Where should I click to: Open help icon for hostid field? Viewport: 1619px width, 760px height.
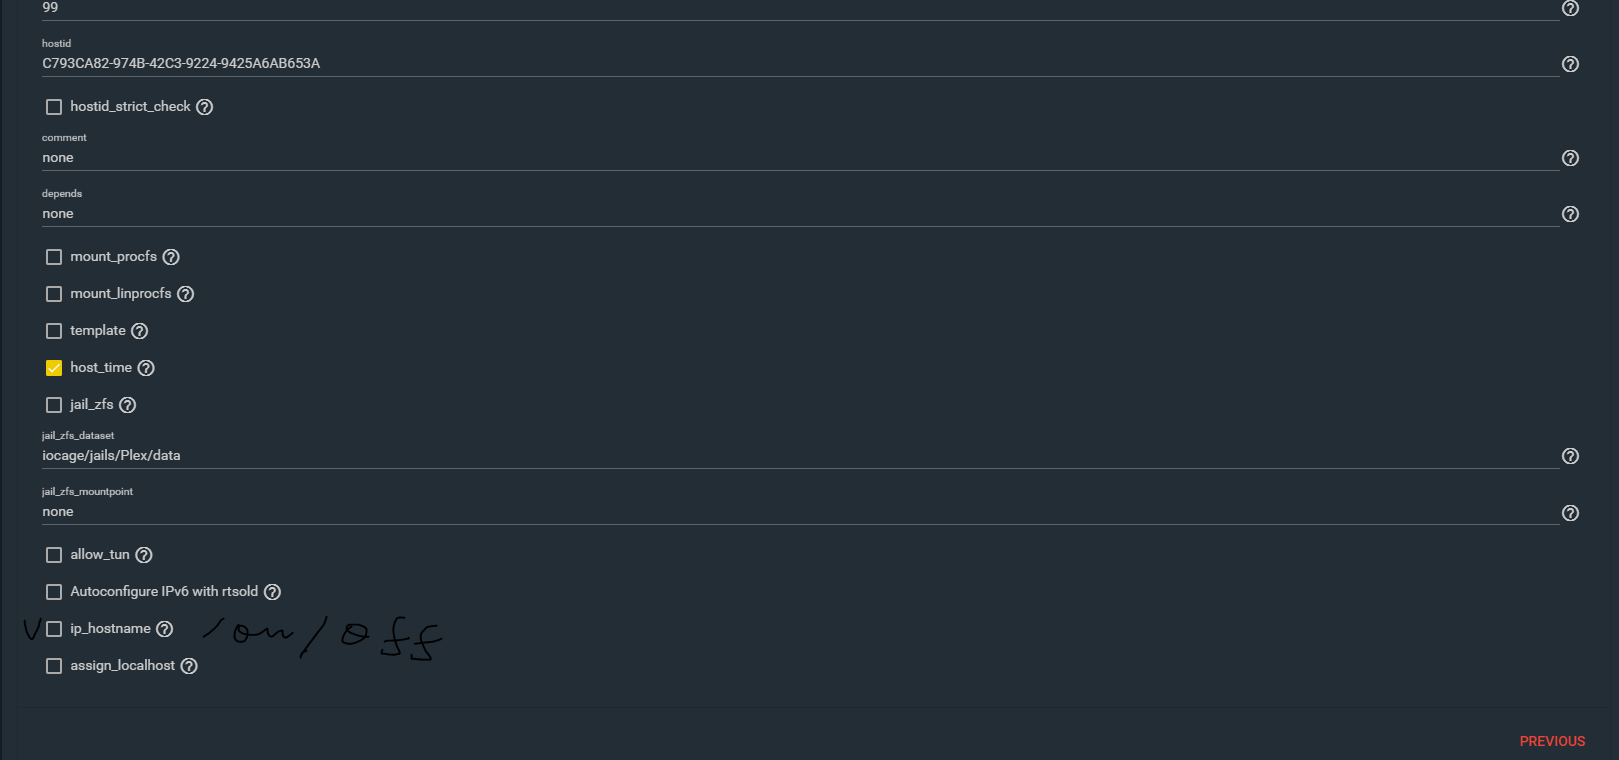[1570, 64]
